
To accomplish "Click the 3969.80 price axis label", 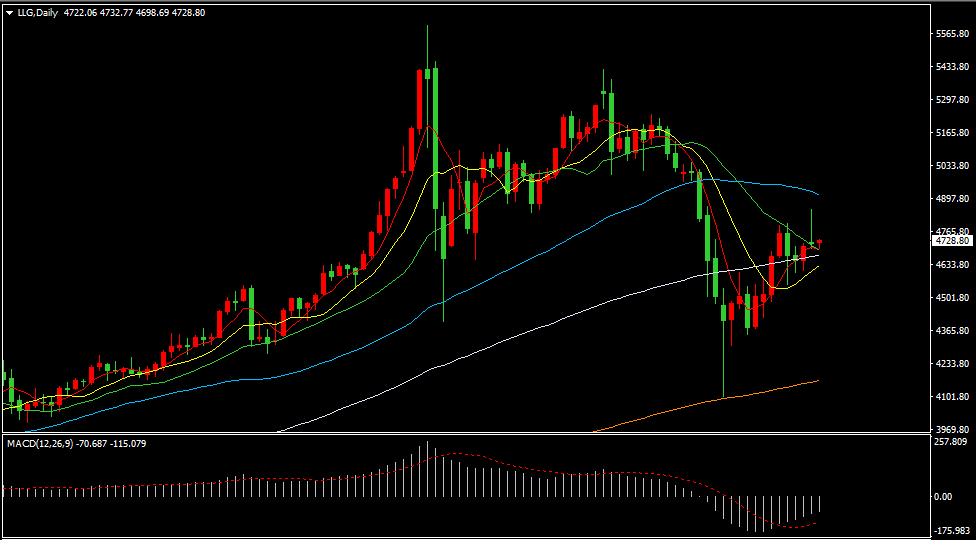I will [x=952, y=429].
